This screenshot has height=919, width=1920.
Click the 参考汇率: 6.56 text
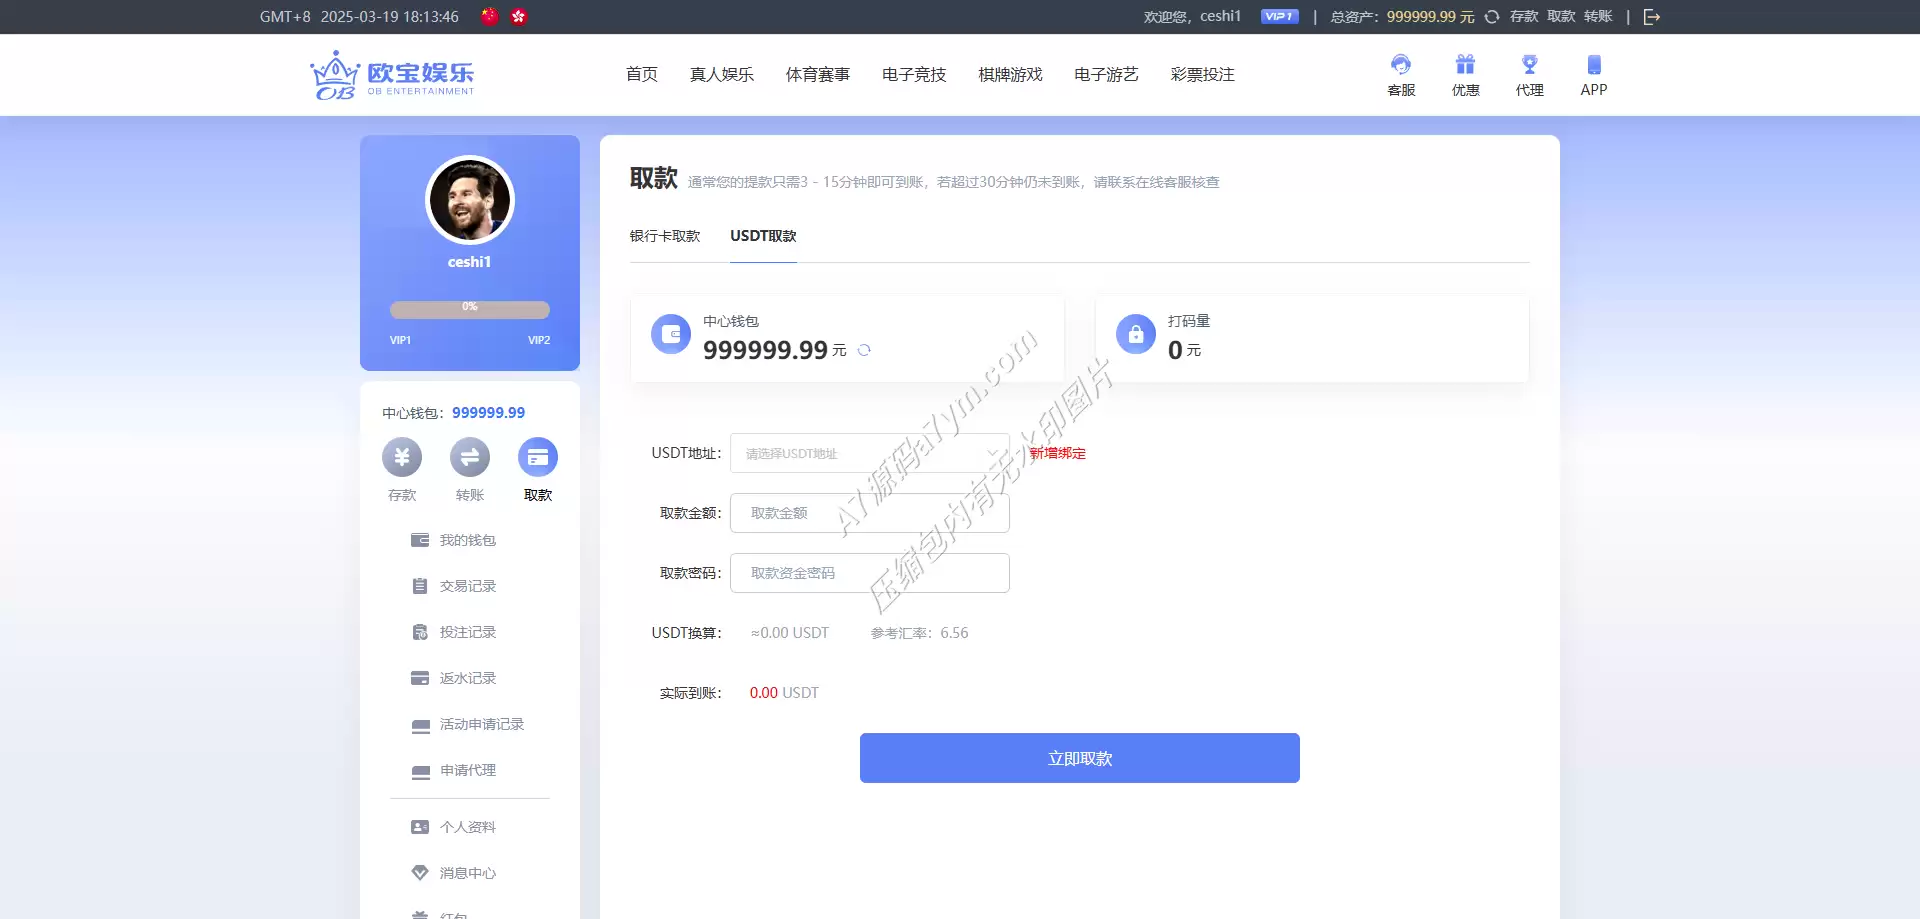[919, 633]
